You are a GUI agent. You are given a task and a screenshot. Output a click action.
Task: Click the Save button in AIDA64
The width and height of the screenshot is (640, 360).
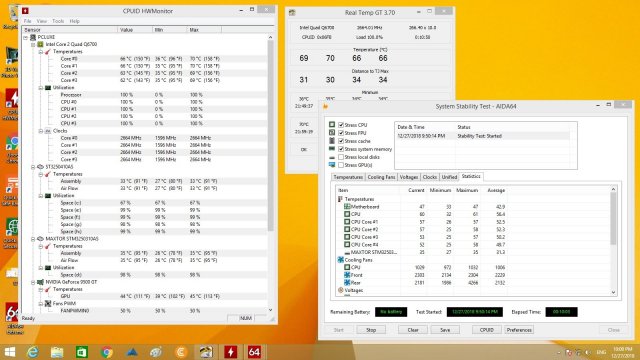445,330
